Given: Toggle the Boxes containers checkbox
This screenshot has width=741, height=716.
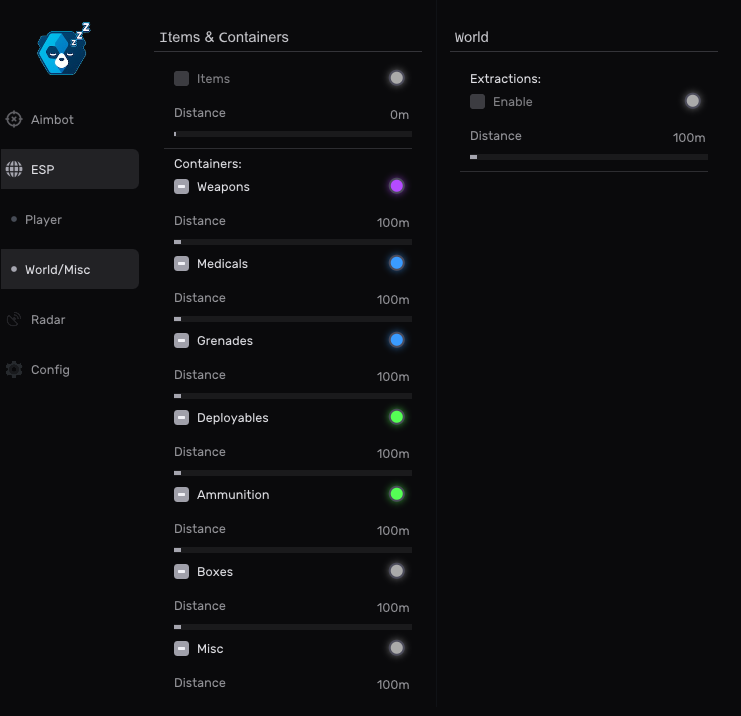Looking at the screenshot, I should point(182,572).
